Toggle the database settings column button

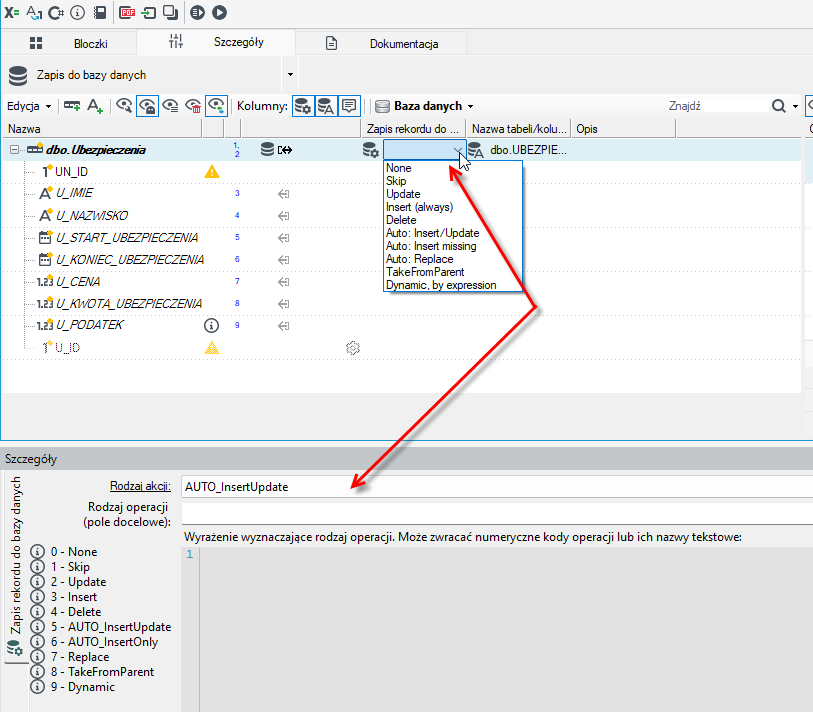[303, 106]
